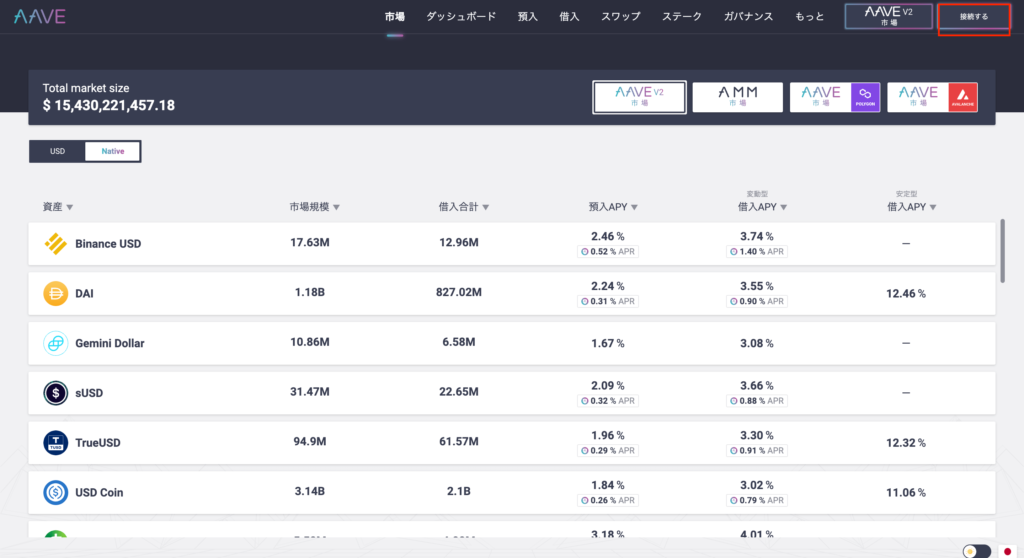
Task: Click reward icon beside 0.52 % APR
Action: coord(584,252)
